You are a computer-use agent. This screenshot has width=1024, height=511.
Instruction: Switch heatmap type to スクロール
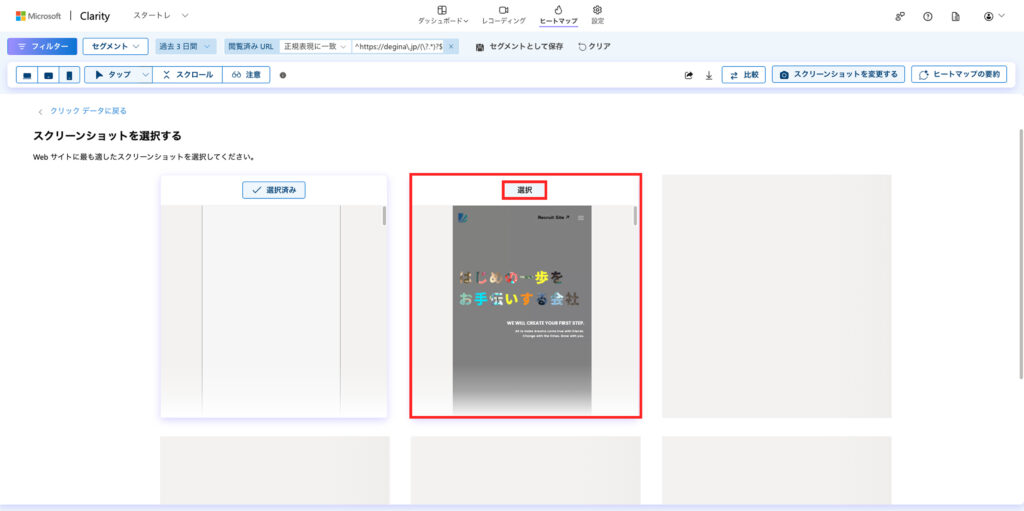187,75
